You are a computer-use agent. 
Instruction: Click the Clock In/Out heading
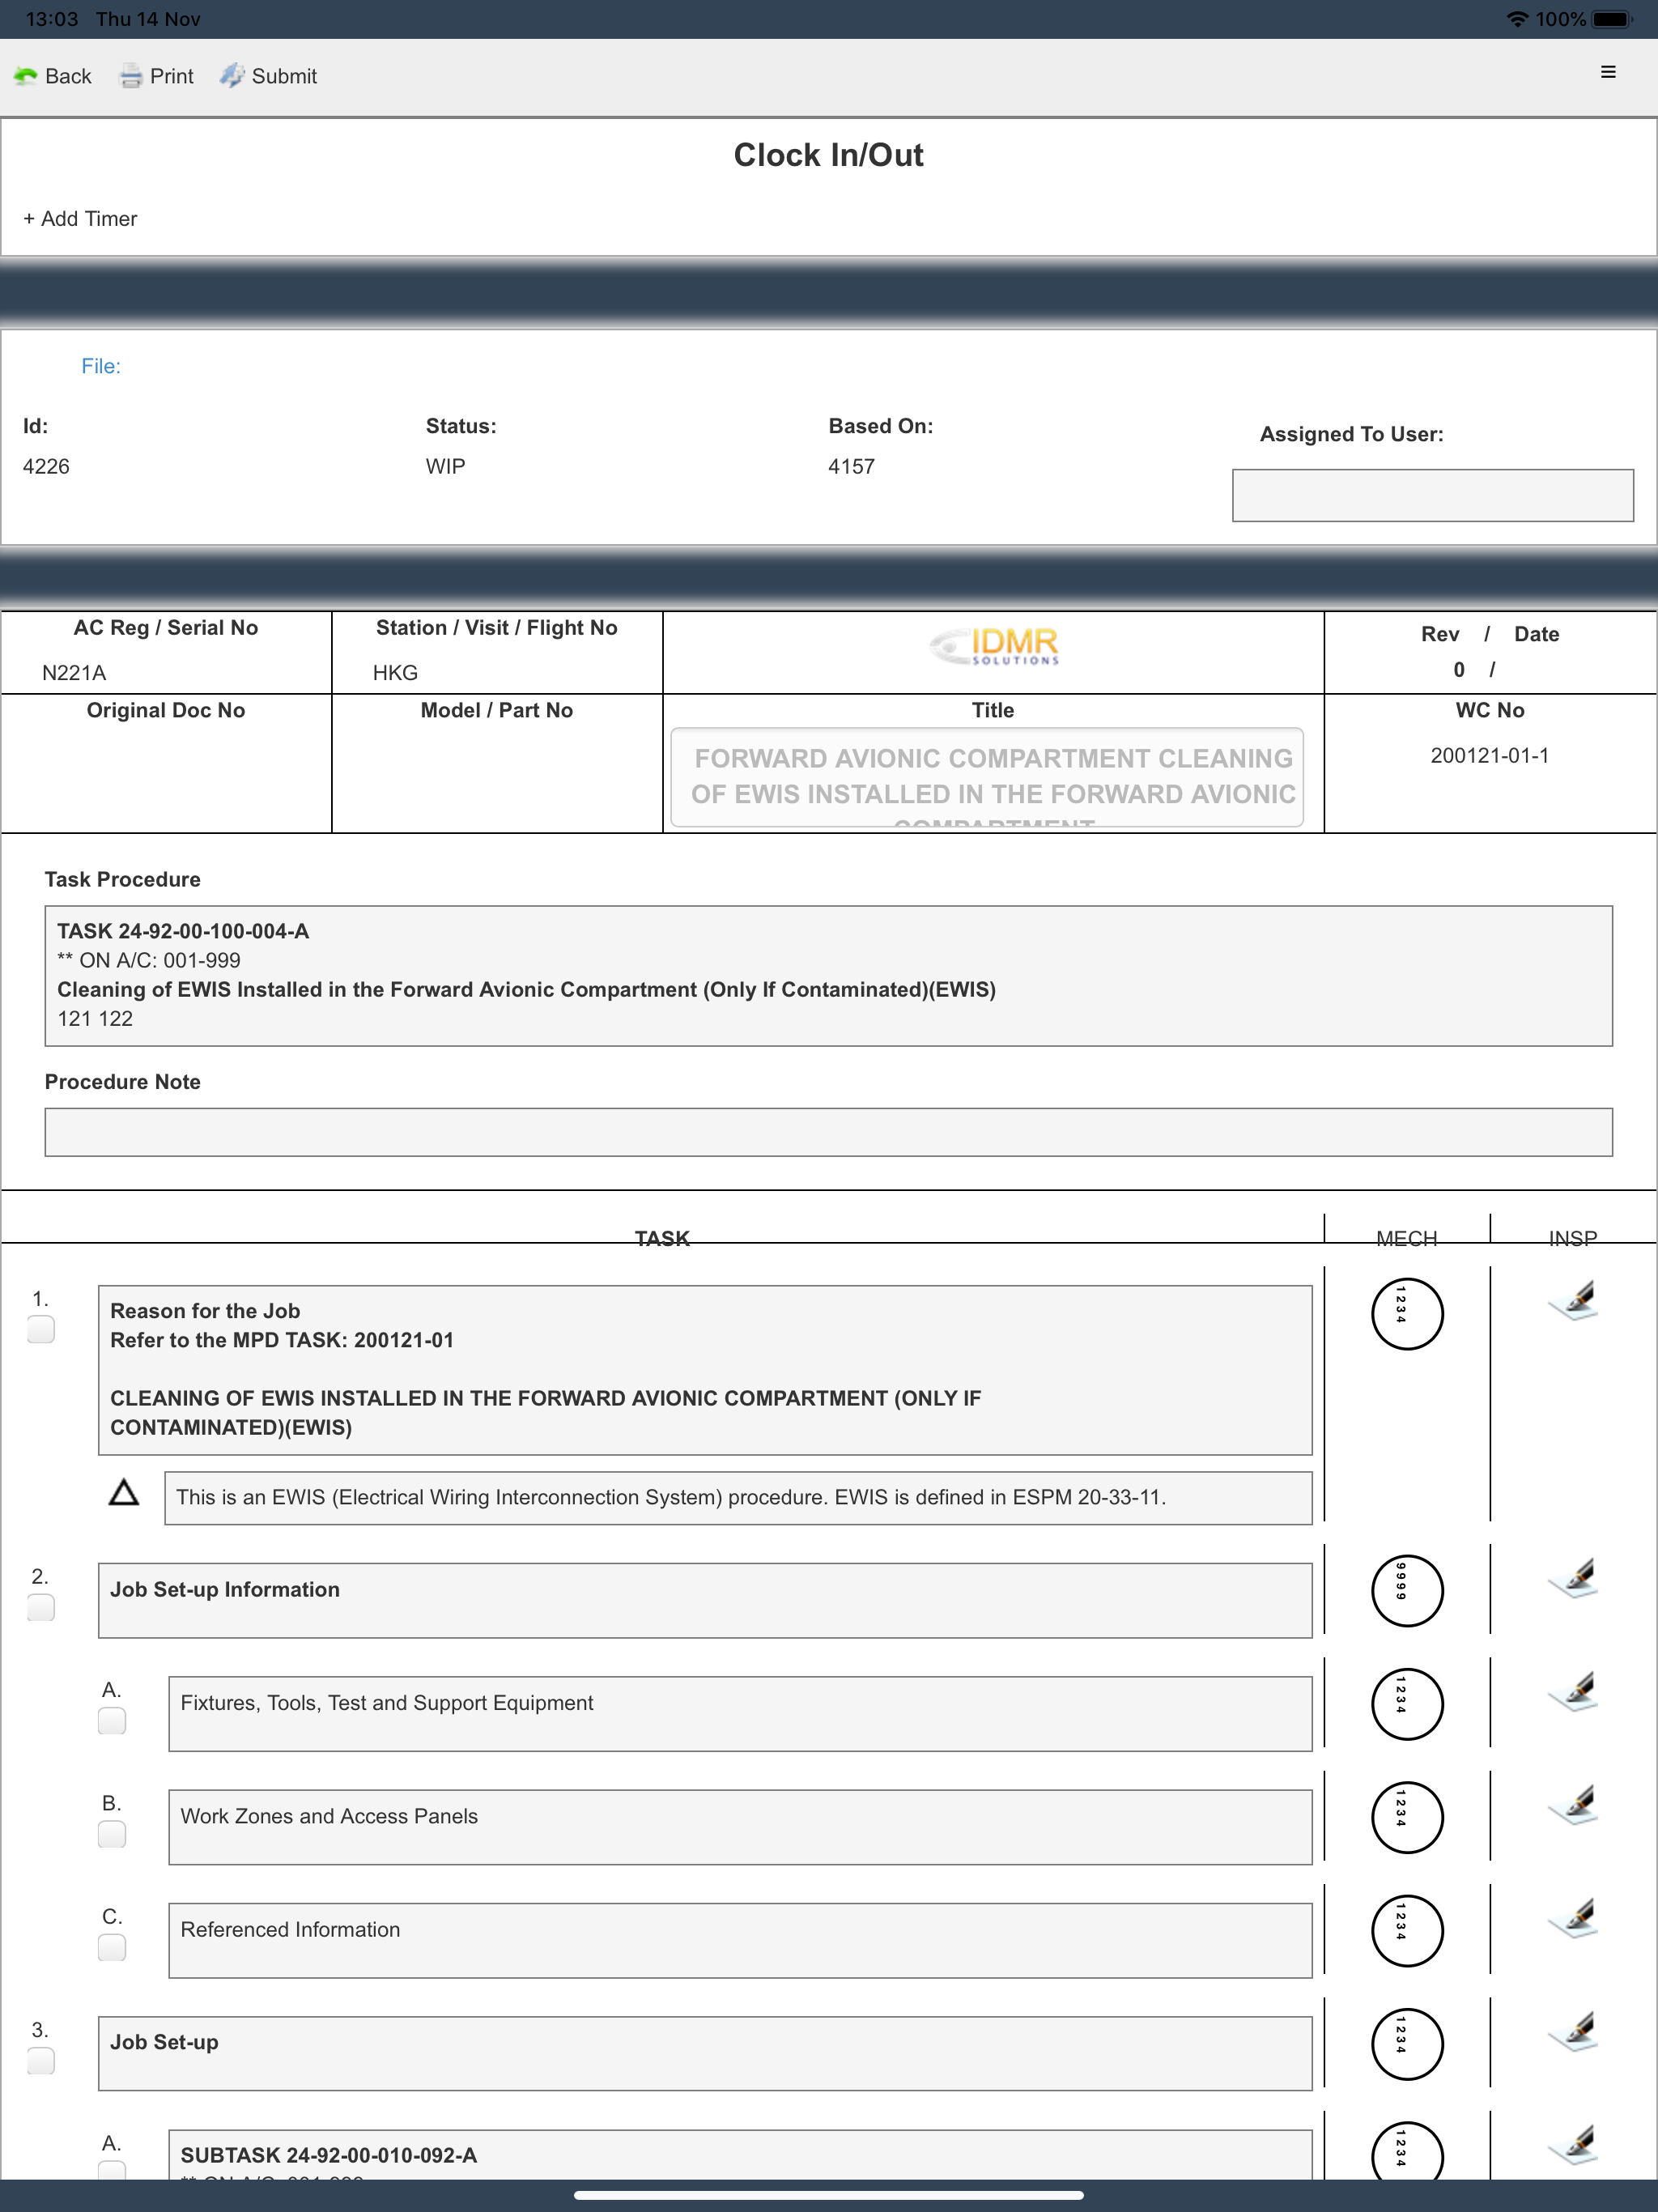point(828,155)
